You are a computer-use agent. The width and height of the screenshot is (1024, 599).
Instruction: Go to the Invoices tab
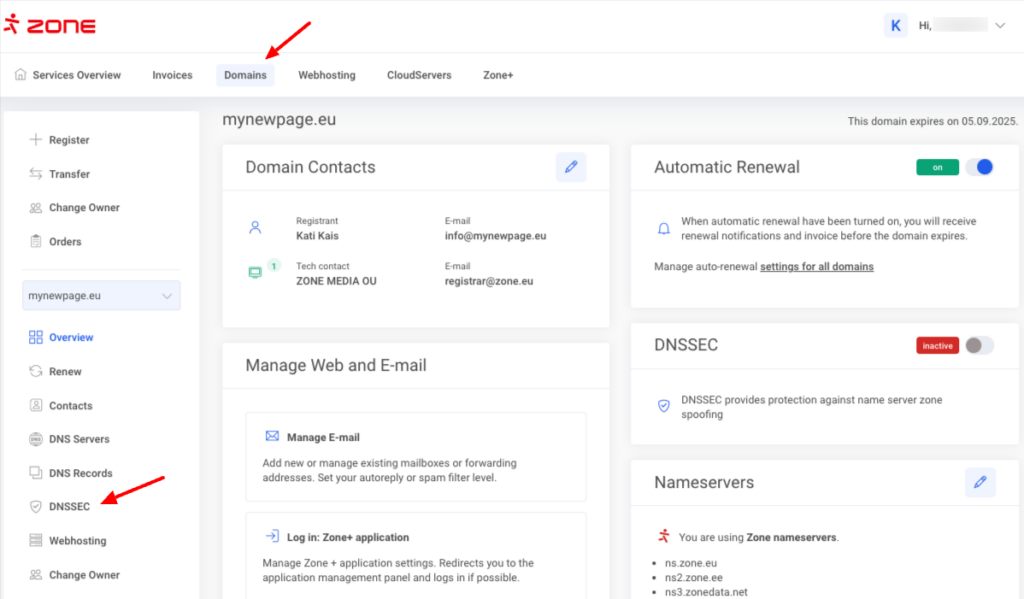point(172,75)
